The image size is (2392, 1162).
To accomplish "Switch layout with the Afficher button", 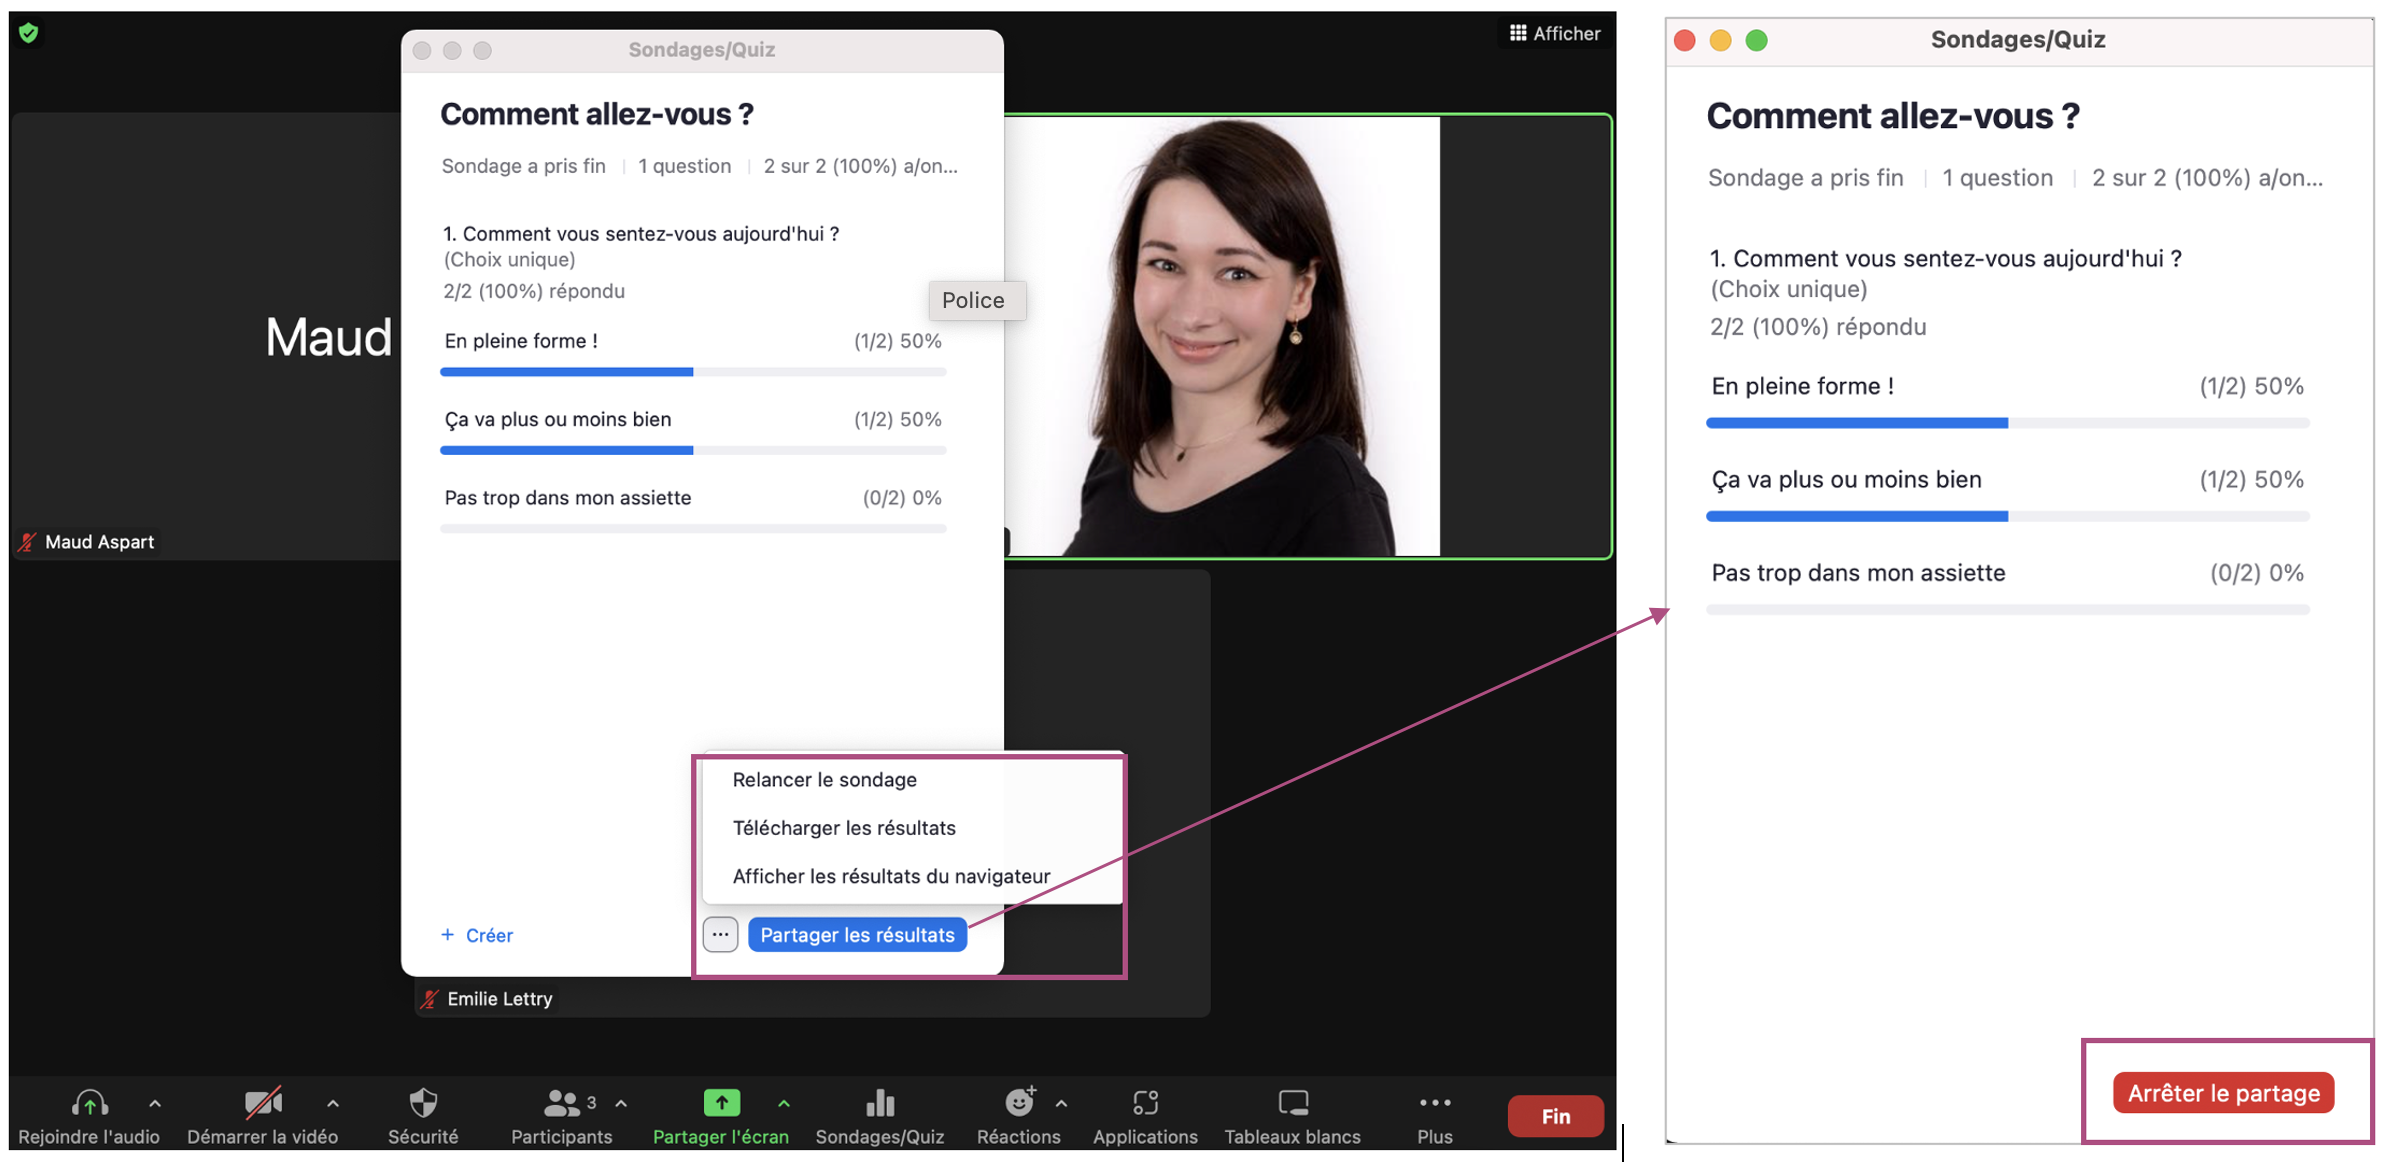I will click(x=1554, y=33).
